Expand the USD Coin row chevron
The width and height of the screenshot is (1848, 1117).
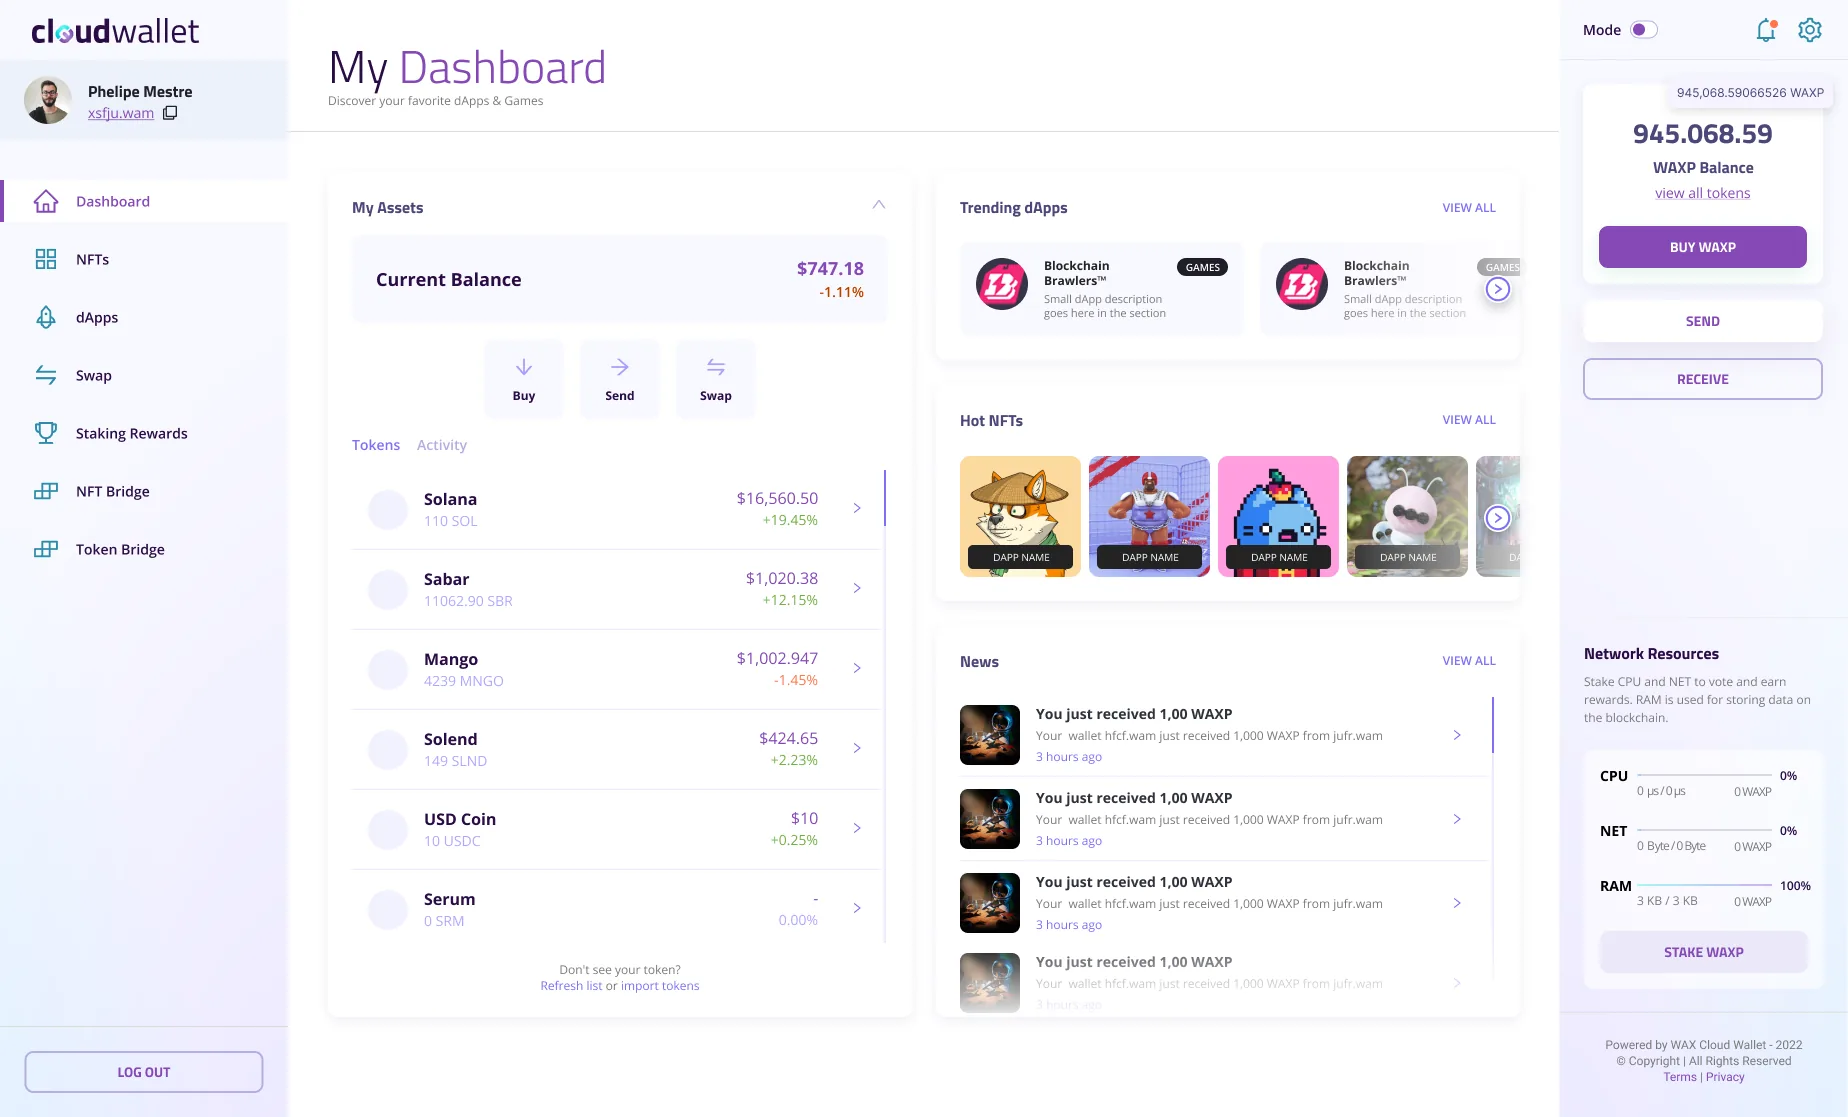click(x=857, y=828)
